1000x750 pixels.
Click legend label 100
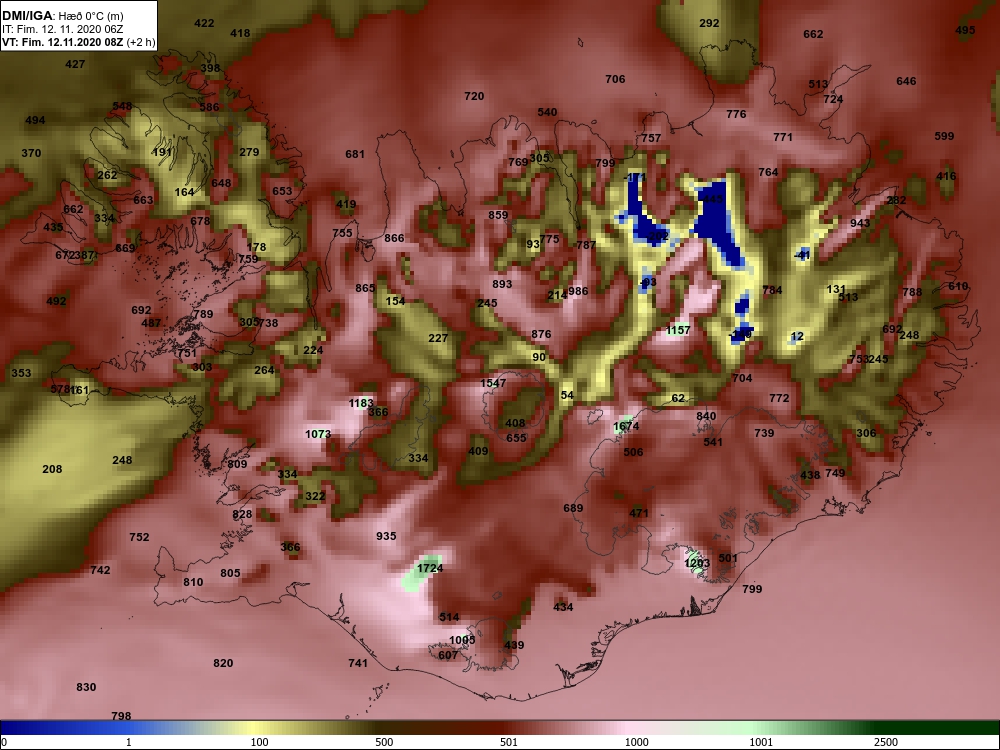tap(259, 742)
